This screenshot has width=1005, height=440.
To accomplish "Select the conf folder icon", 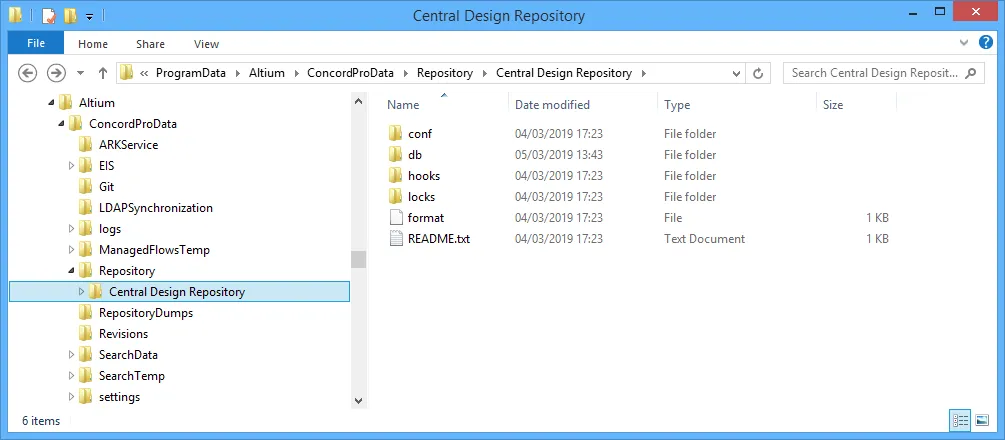I will click(396, 134).
